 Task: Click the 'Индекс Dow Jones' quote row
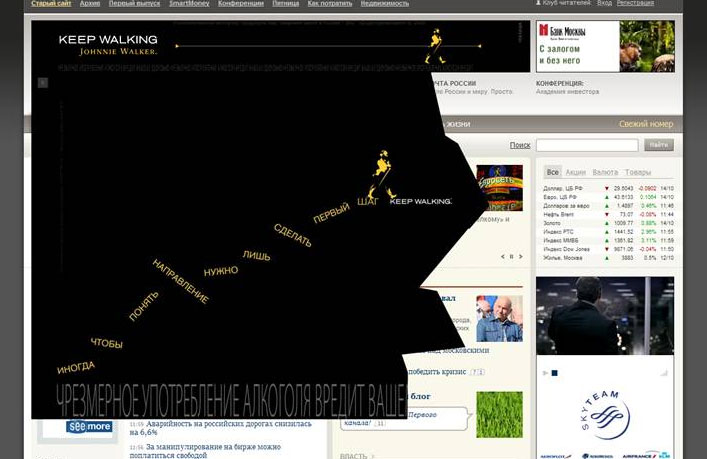point(608,249)
